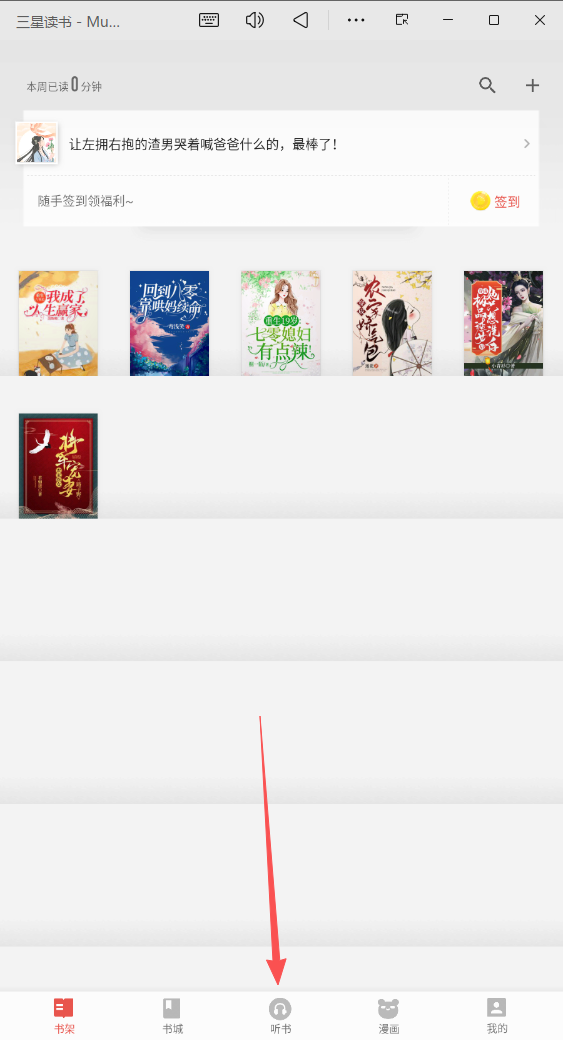The image size is (563, 1040).
Task: Open the search magnifier icon
Action: pyautogui.click(x=487, y=86)
